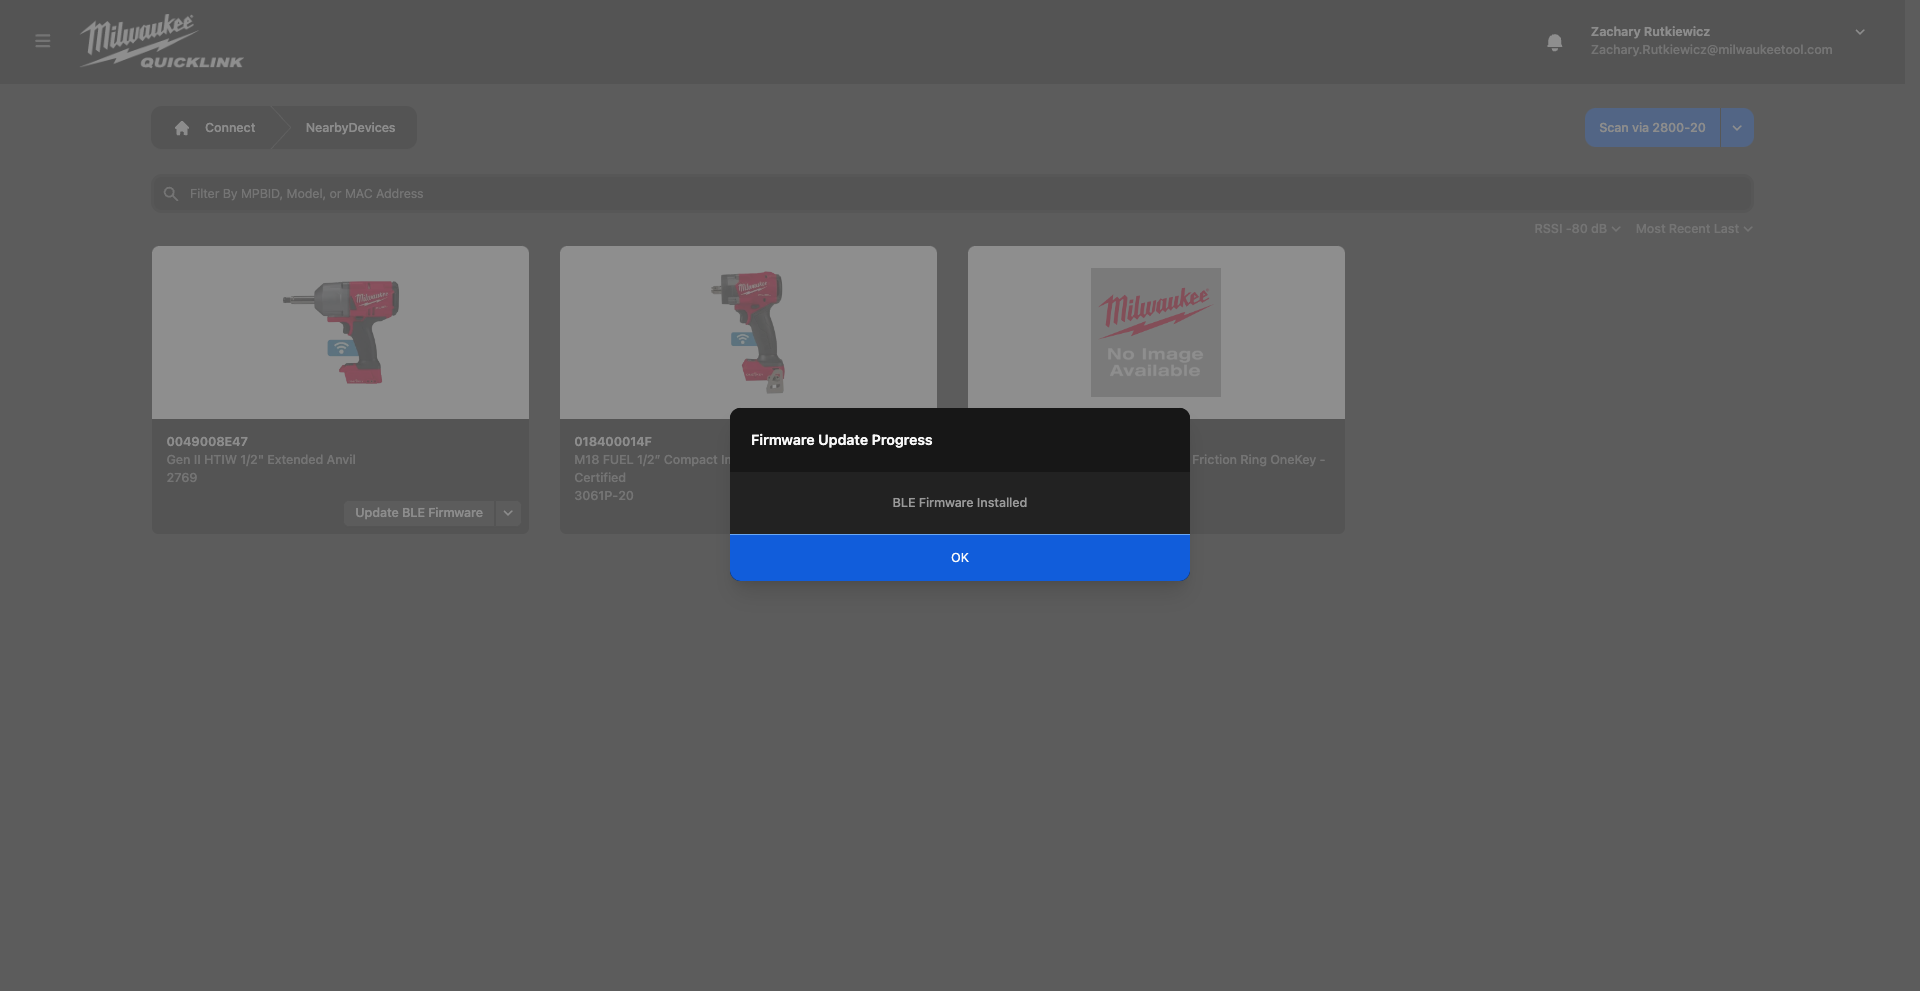This screenshot has height=991, width=1920.
Task: Open the Most Recent Last sort dropdown
Action: [1694, 229]
